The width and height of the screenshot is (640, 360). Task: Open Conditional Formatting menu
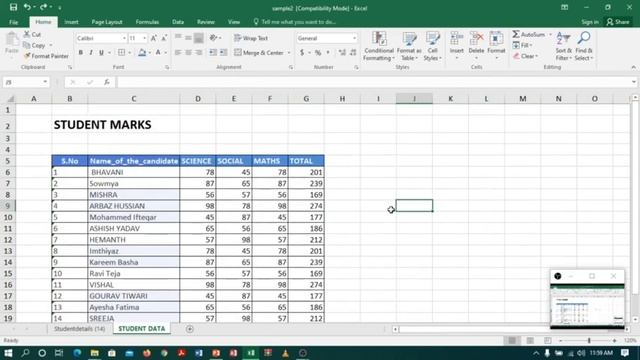click(379, 46)
